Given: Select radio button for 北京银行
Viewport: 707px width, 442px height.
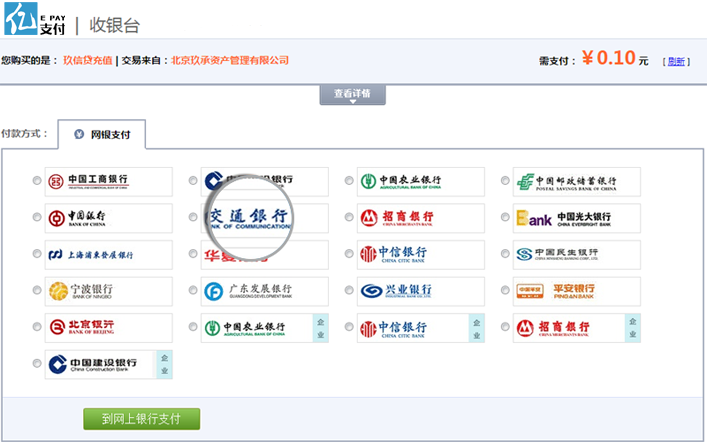Looking at the screenshot, I should 37,327.
